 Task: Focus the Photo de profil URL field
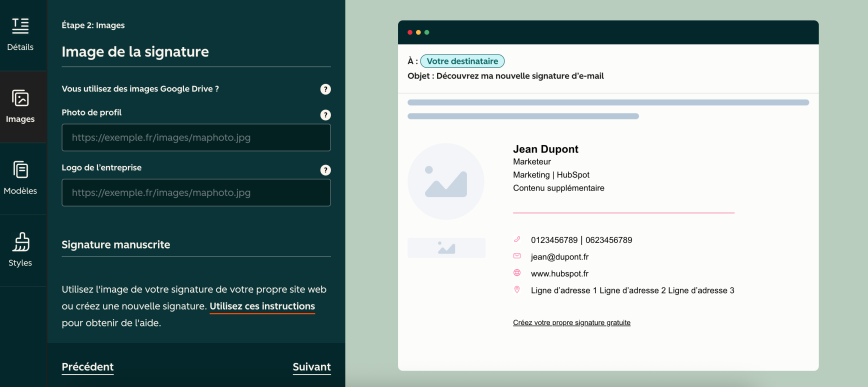196,137
